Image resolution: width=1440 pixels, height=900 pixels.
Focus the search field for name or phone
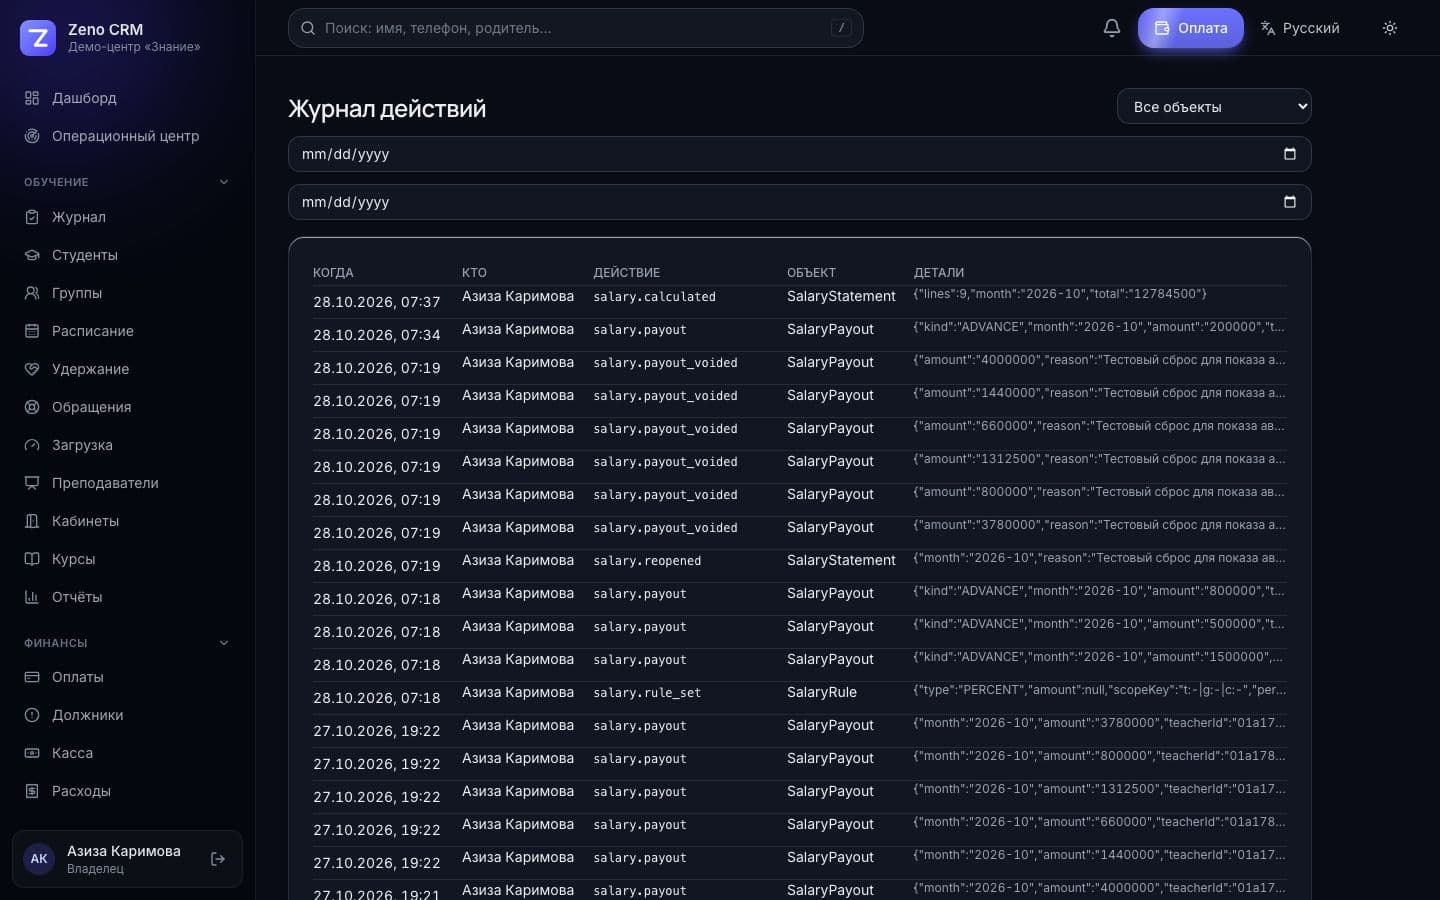(575, 28)
